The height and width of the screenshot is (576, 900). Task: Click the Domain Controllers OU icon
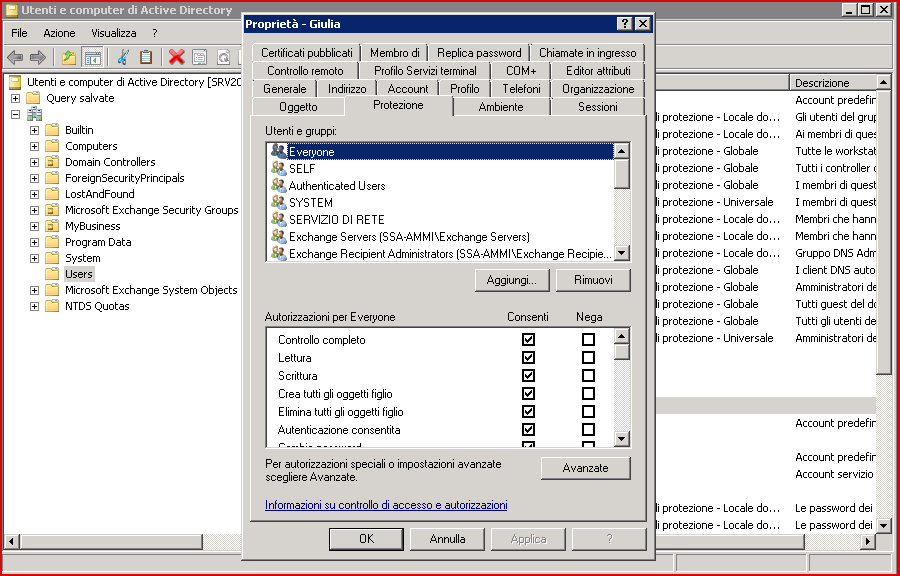(x=52, y=162)
